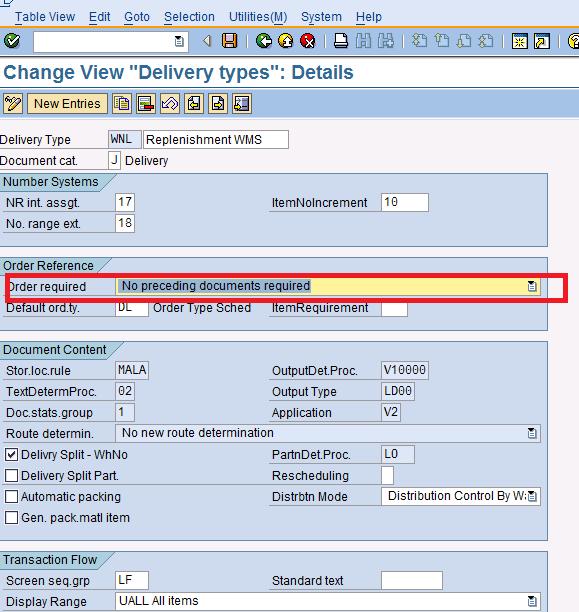Screen dimensions: 579x612
Task: Click the Default ord.ty. DL field
Action: [132, 308]
